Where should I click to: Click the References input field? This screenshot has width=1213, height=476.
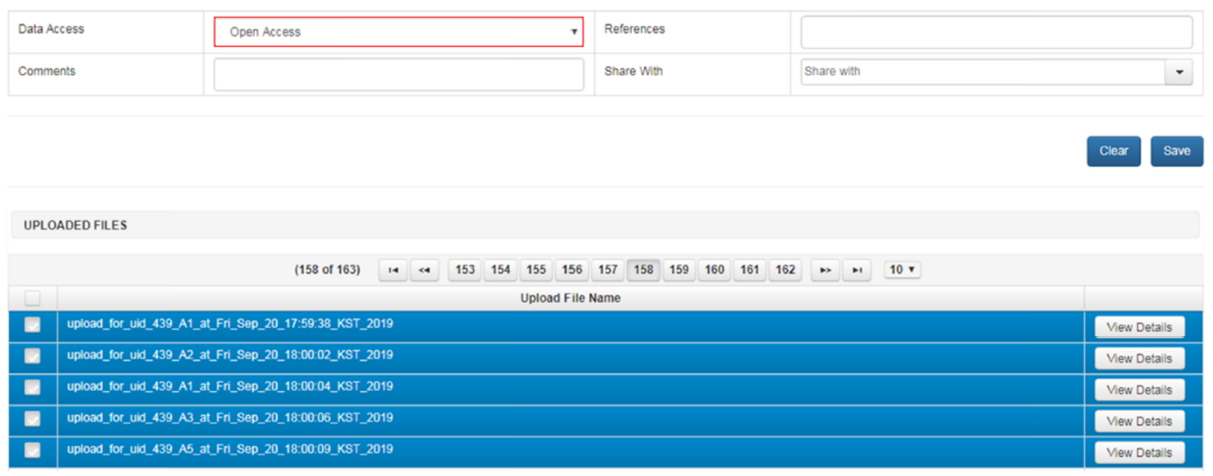click(x=996, y=32)
